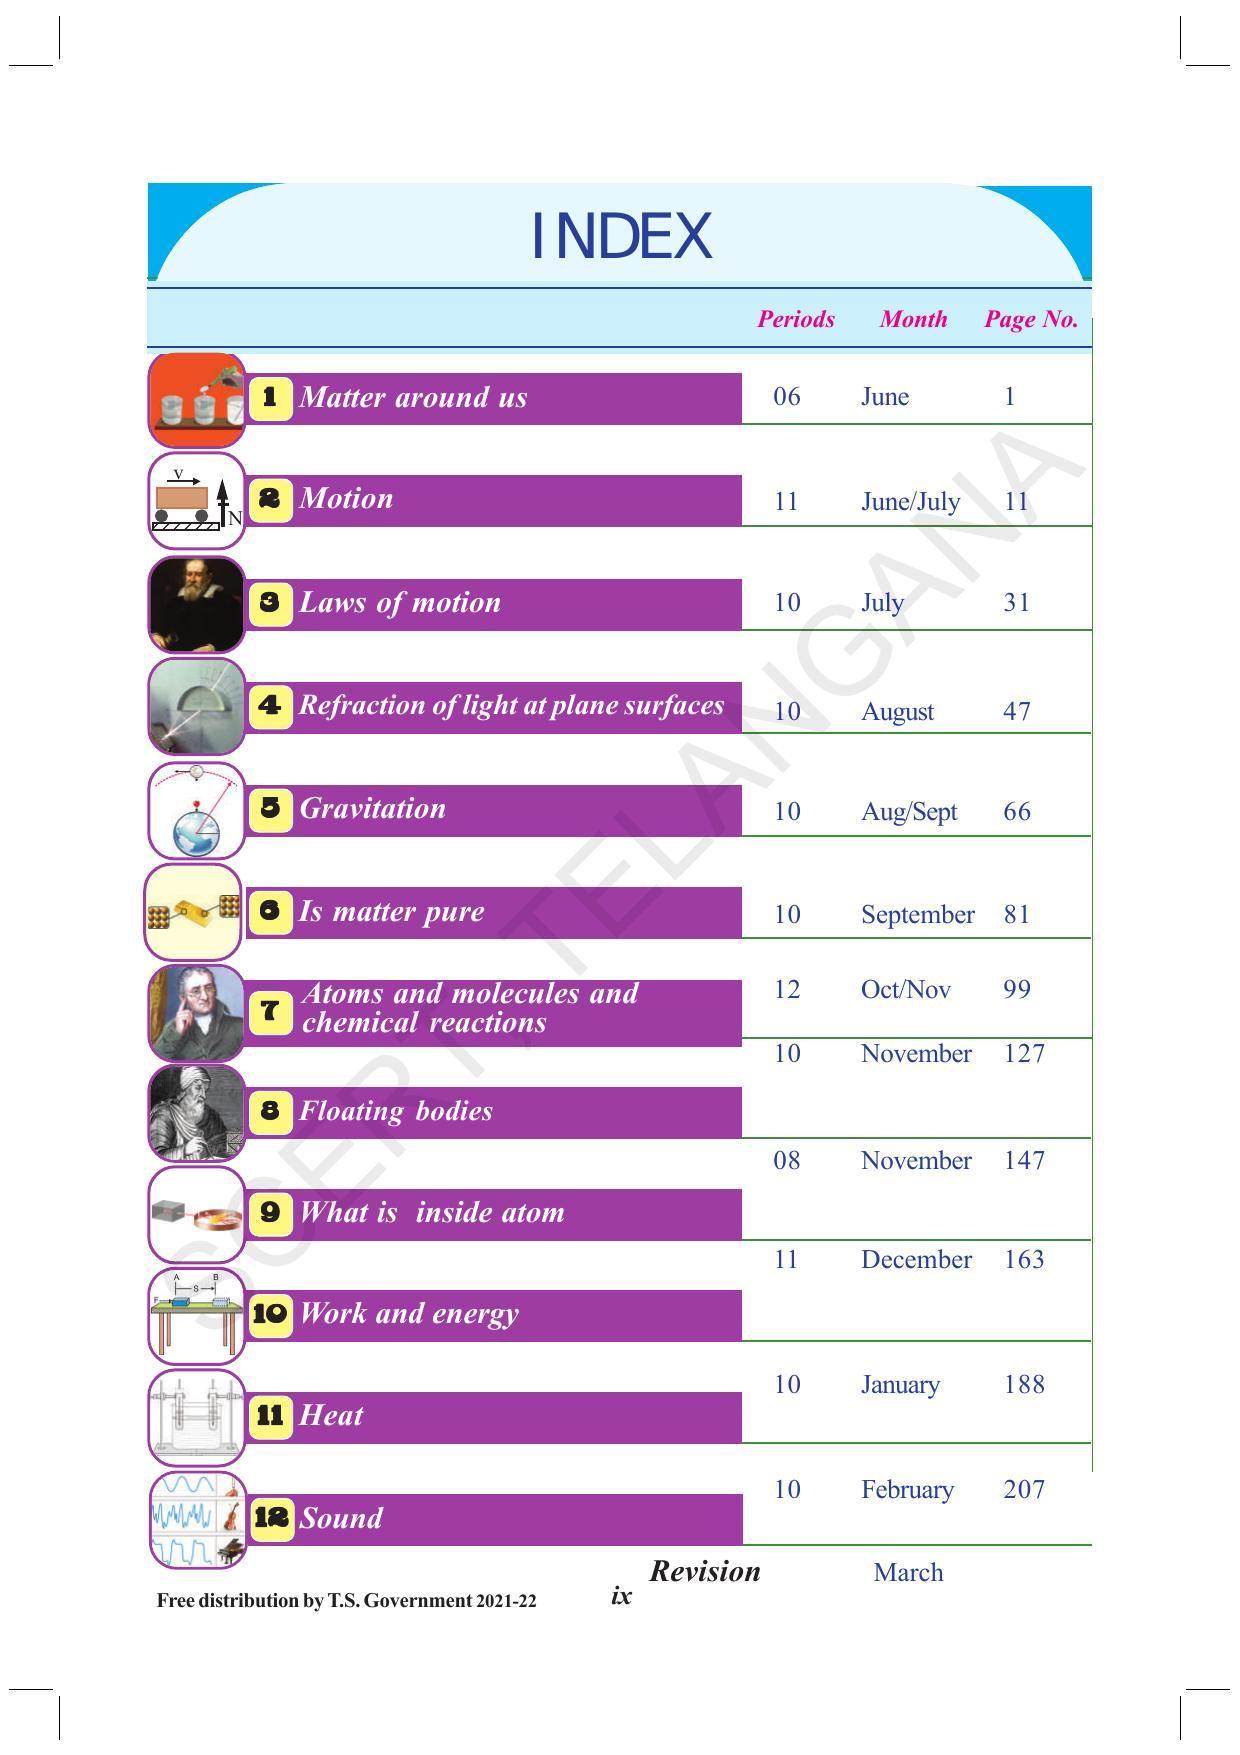Click the gold bar icon for Is matter pure
Screen dimensions: 1240x1755
pyautogui.click(x=194, y=913)
